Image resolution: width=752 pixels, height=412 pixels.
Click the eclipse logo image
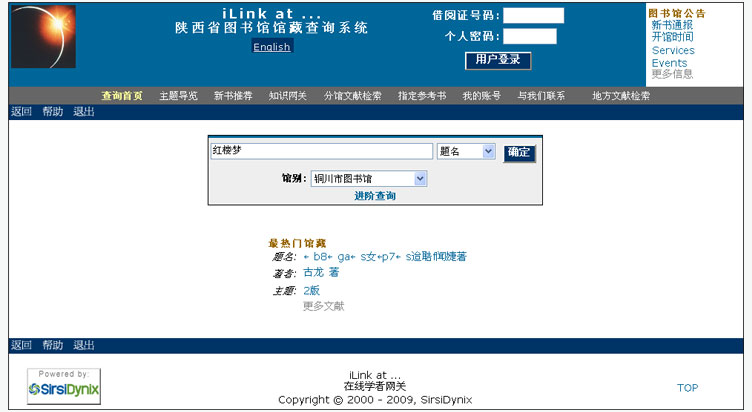coord(43,37)
